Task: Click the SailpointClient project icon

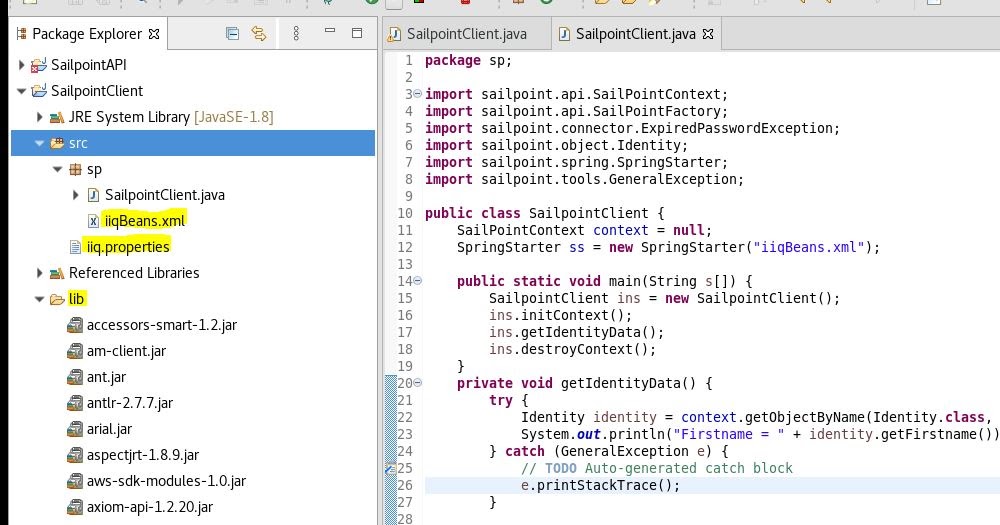Action: [39, 91]
